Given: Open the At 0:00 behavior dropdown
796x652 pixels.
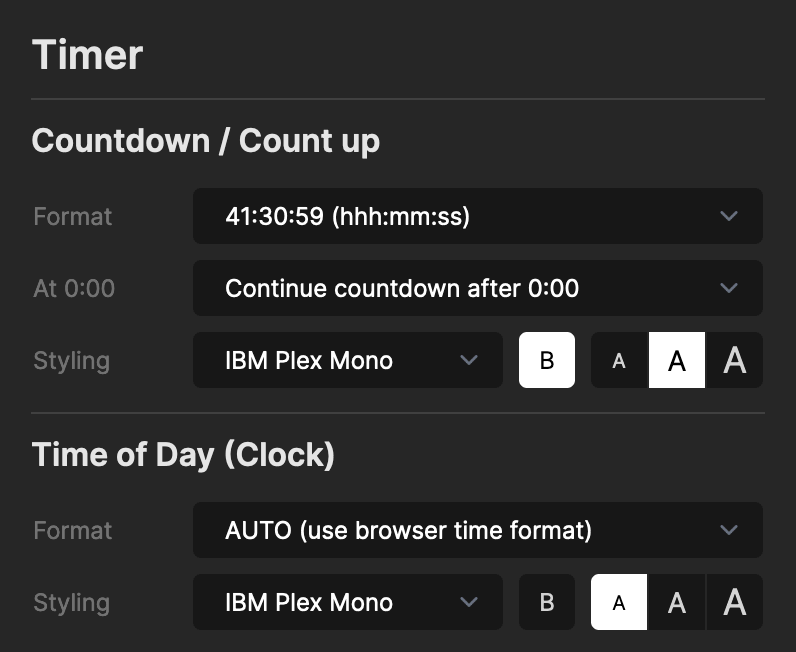Looking at the screenshot, I should tap(477, 288).
